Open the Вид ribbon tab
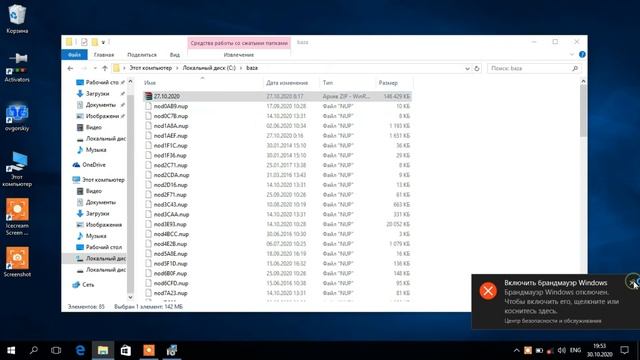 (x=175, y=55)
